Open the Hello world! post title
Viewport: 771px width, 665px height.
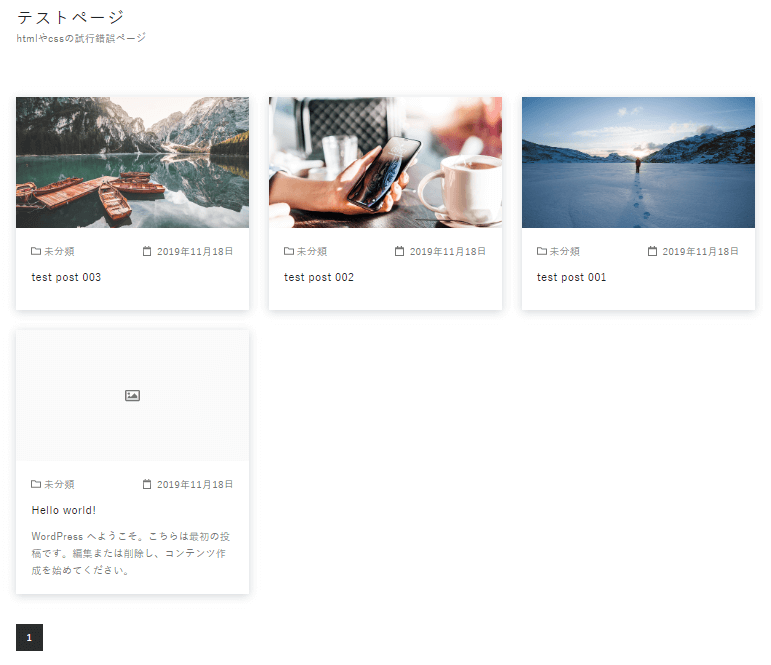coord(64,511)
